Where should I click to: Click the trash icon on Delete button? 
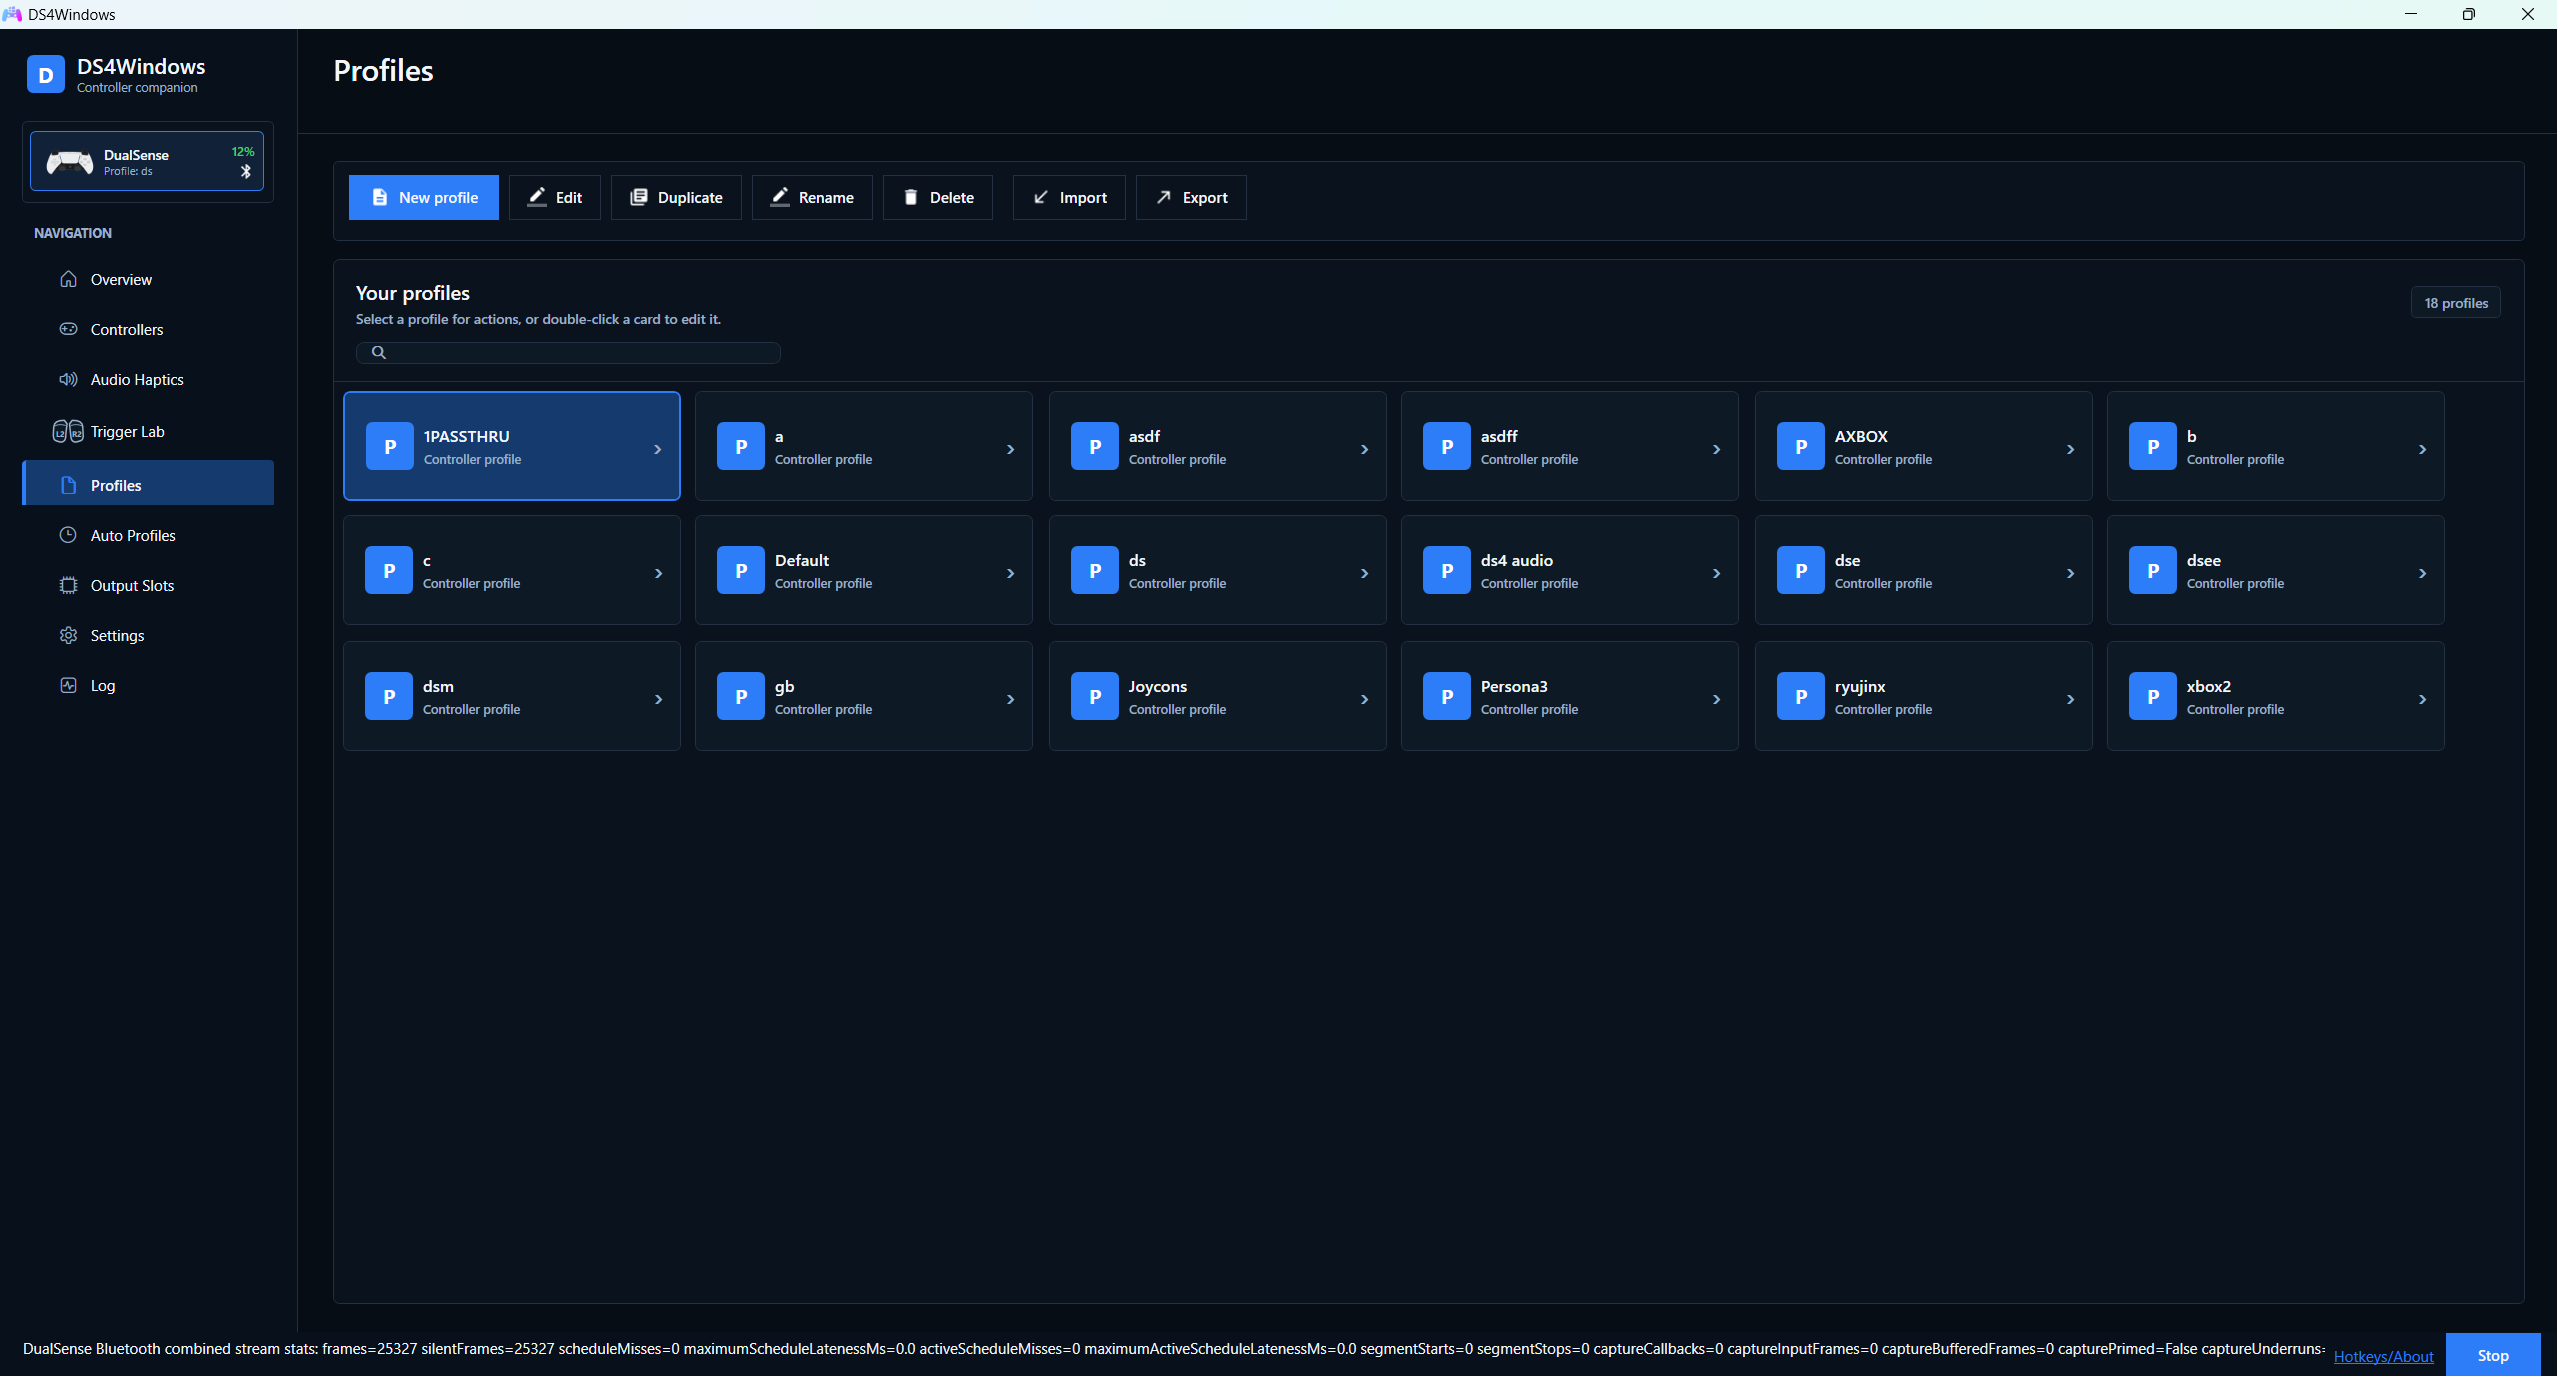pyautogui.click(x=910, y=197)
